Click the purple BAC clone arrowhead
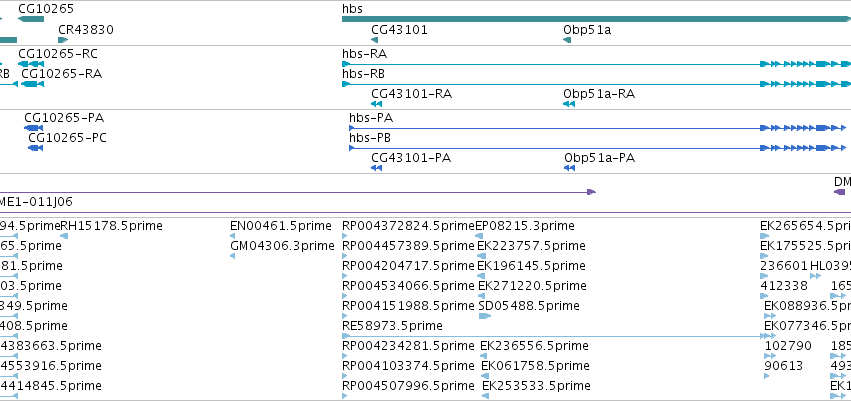Image resolution: width=851 pixels, height=401 pixels. (x=591, y=191)
